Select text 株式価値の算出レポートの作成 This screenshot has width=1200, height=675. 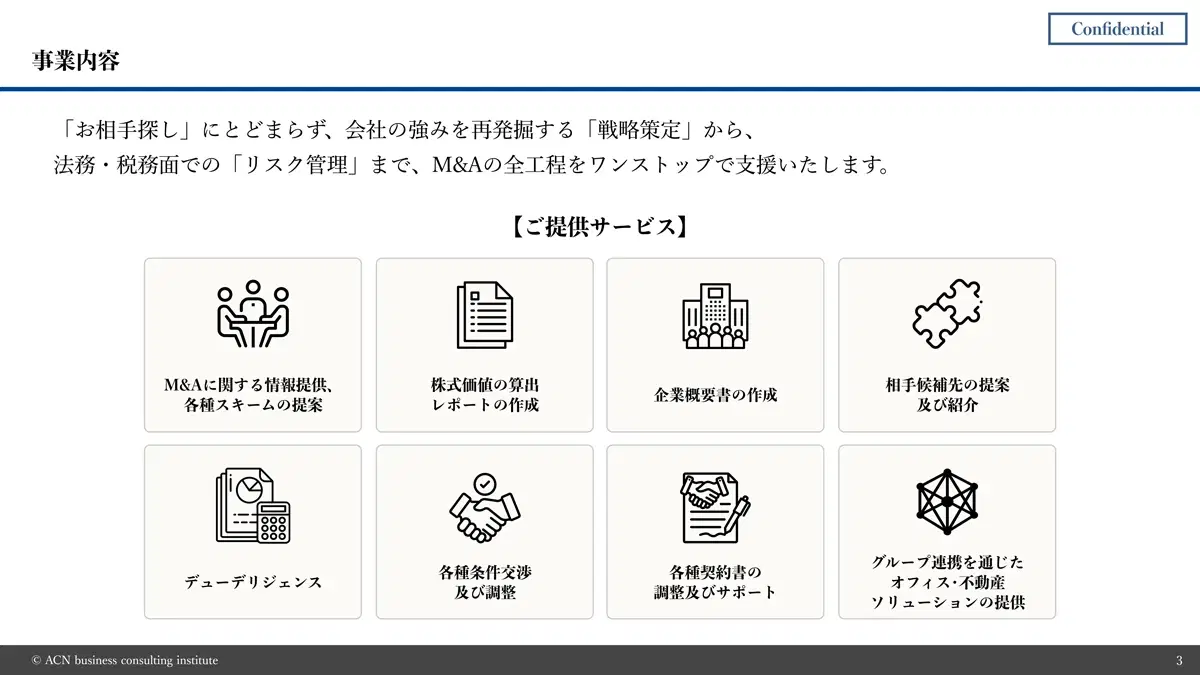click(484, 395)
